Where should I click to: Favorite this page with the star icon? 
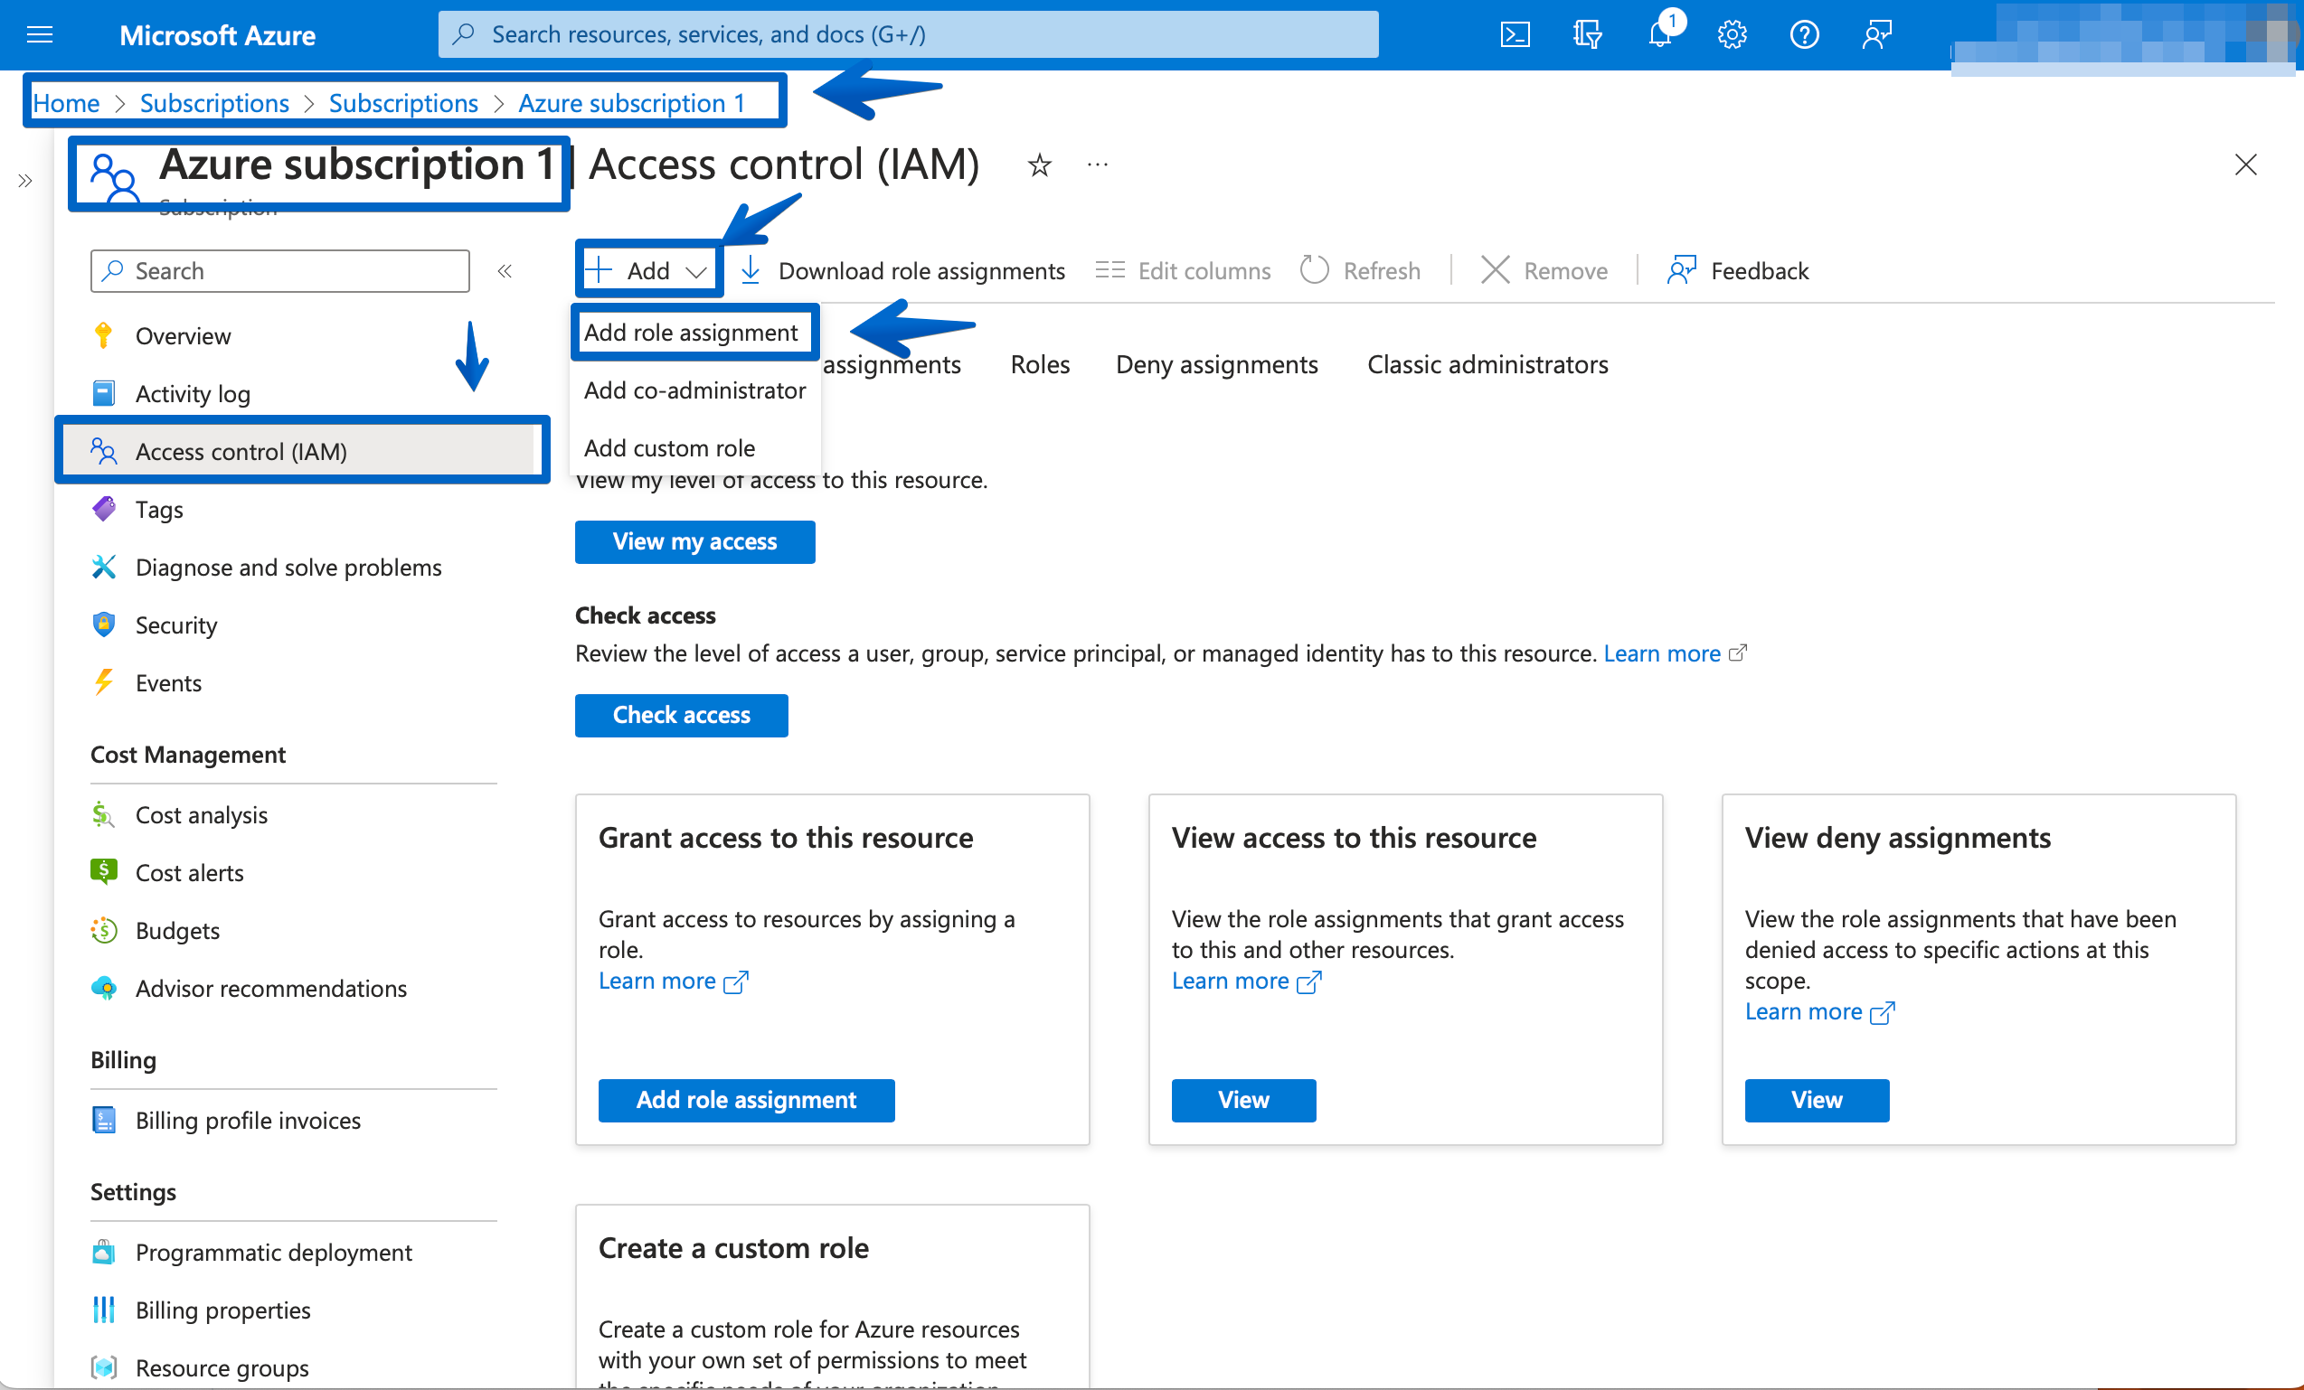pyautogui.click(x=1039, y=165)
